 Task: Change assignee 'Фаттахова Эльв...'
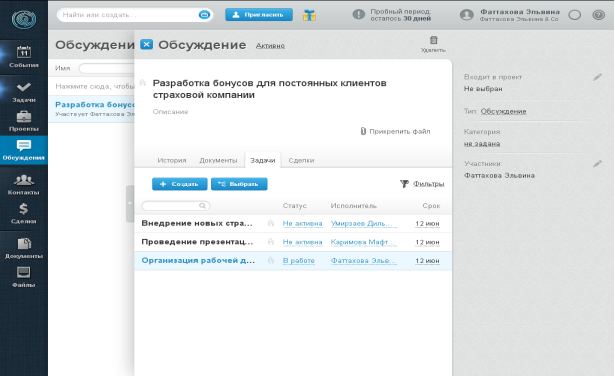coord(364,261)
